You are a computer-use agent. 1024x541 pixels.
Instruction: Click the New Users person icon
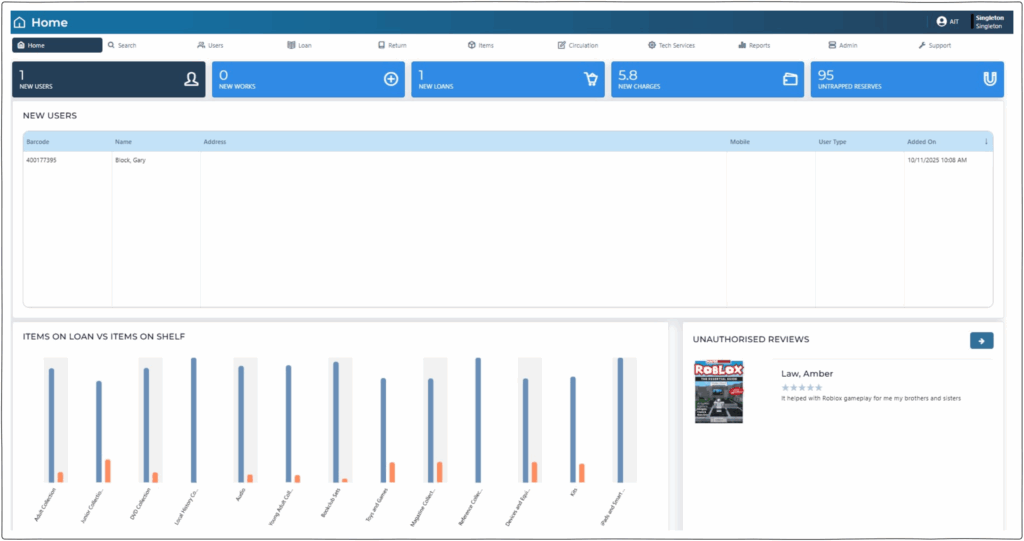click(x=191, y=79)
